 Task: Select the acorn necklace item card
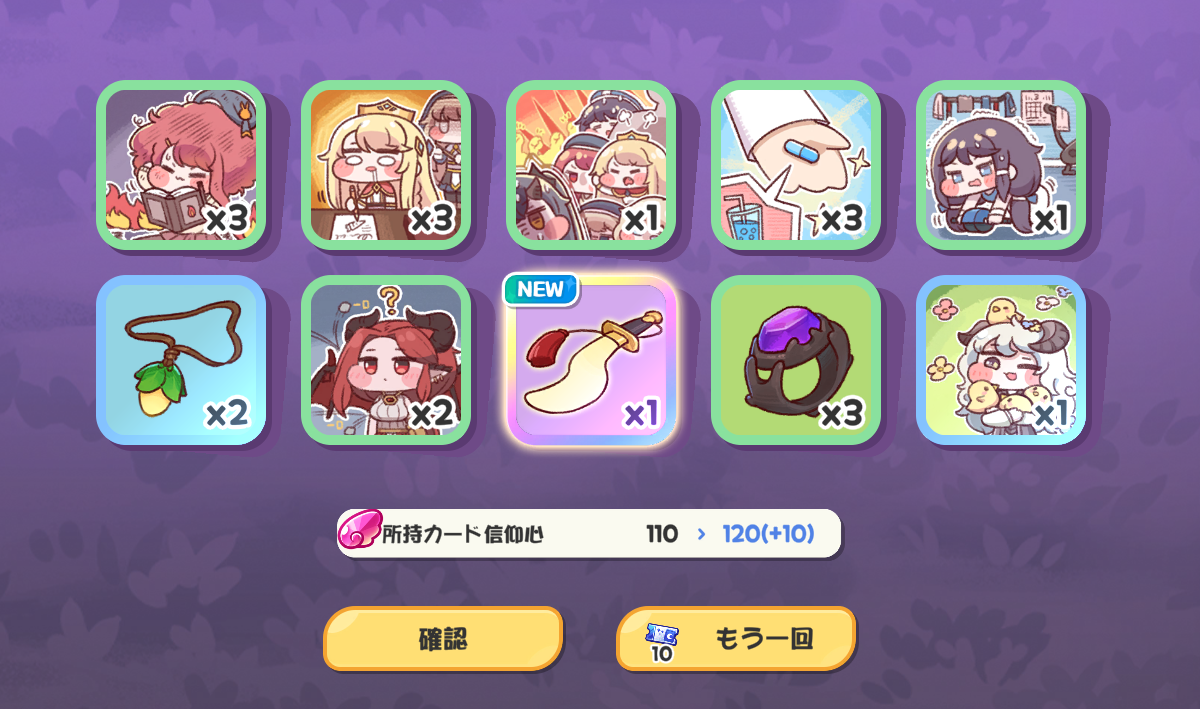tap(181, 360)
